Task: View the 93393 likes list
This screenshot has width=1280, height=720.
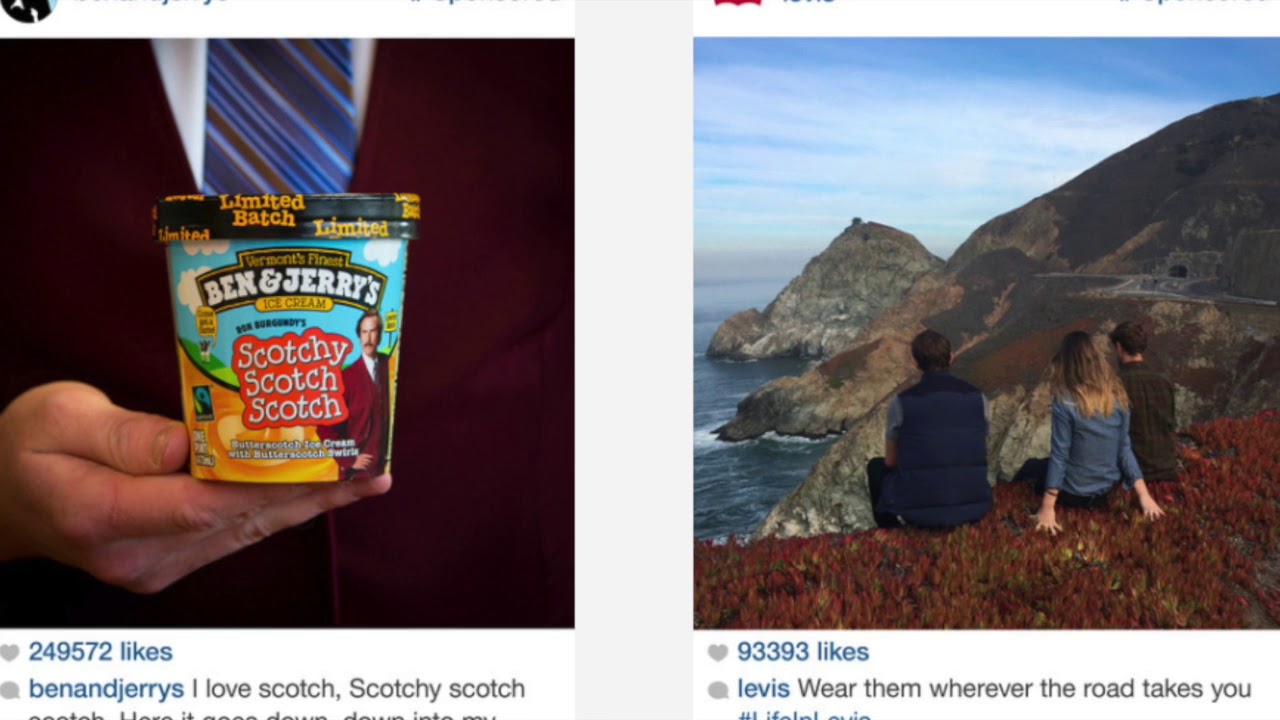Action: pyautogui.click(x=803, y=652)
